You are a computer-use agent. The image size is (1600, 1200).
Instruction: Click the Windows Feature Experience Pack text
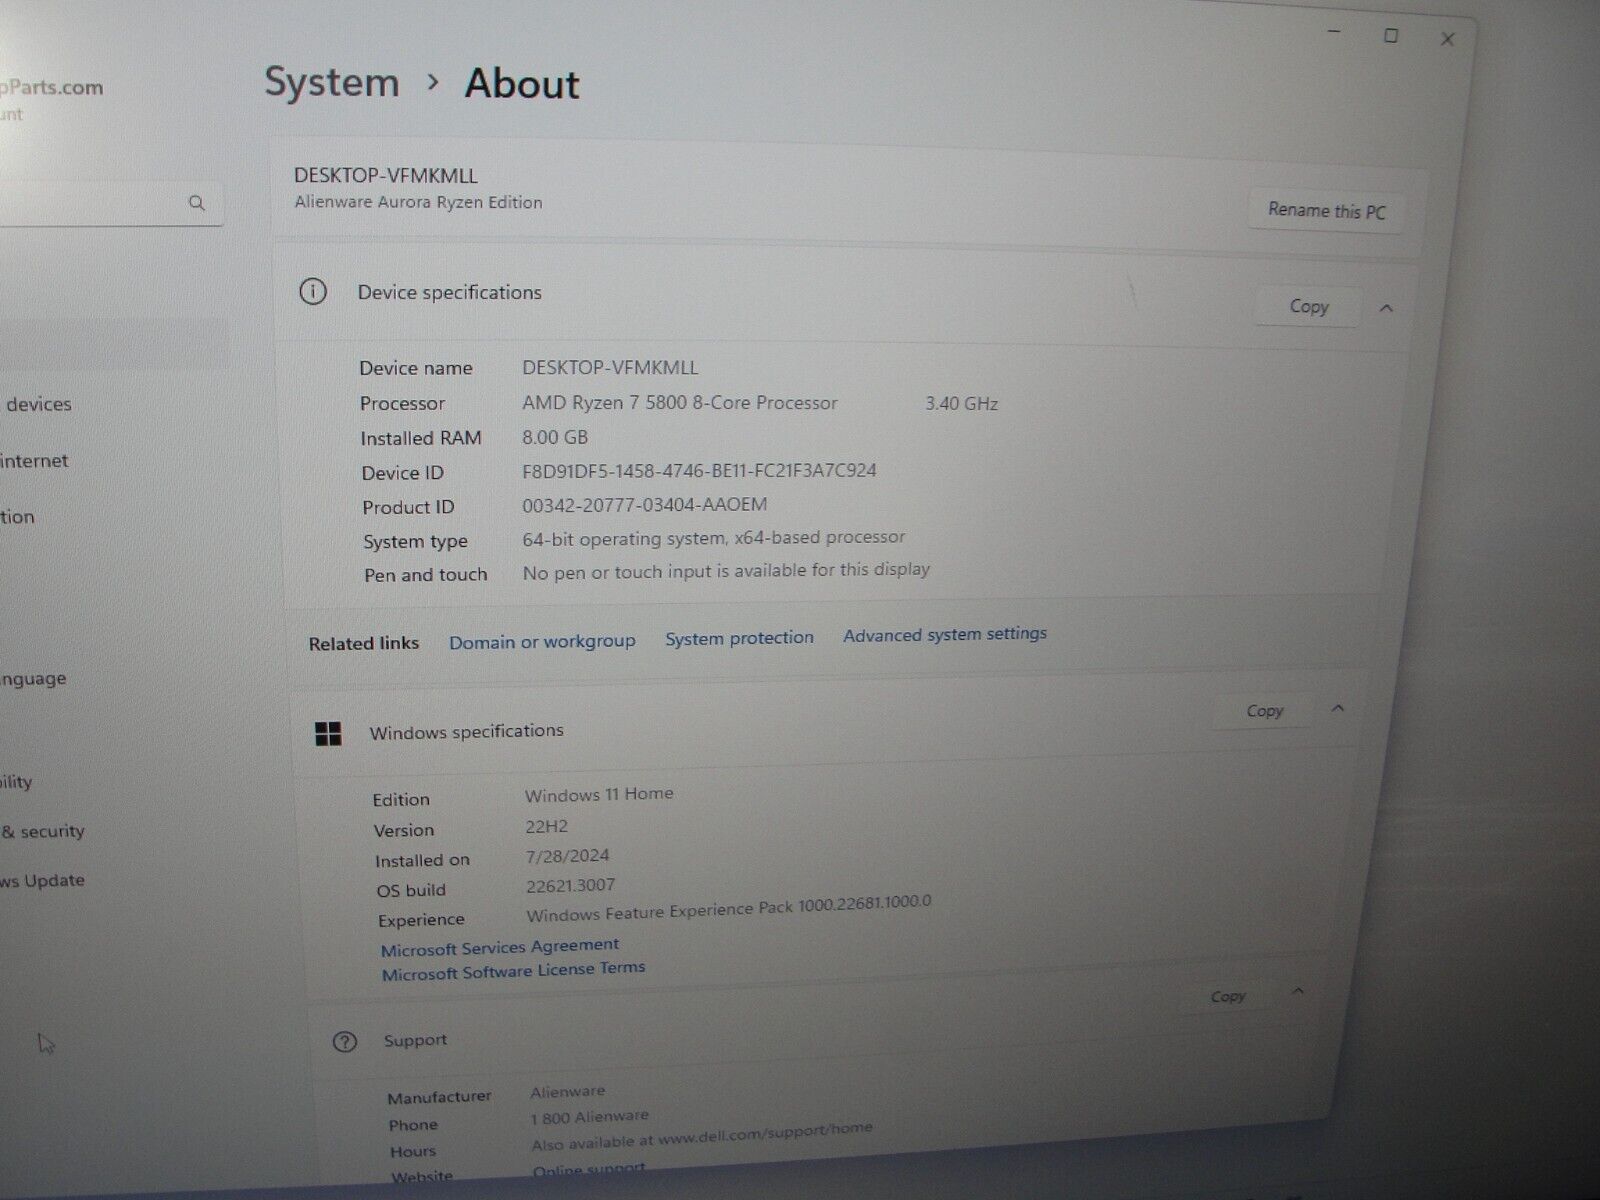[728, 908]
